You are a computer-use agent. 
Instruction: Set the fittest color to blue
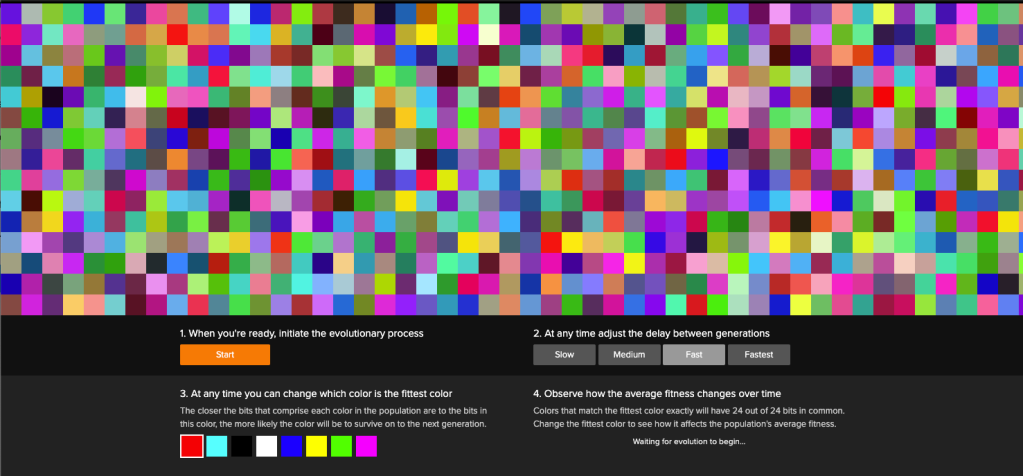[x=291, y=446]
